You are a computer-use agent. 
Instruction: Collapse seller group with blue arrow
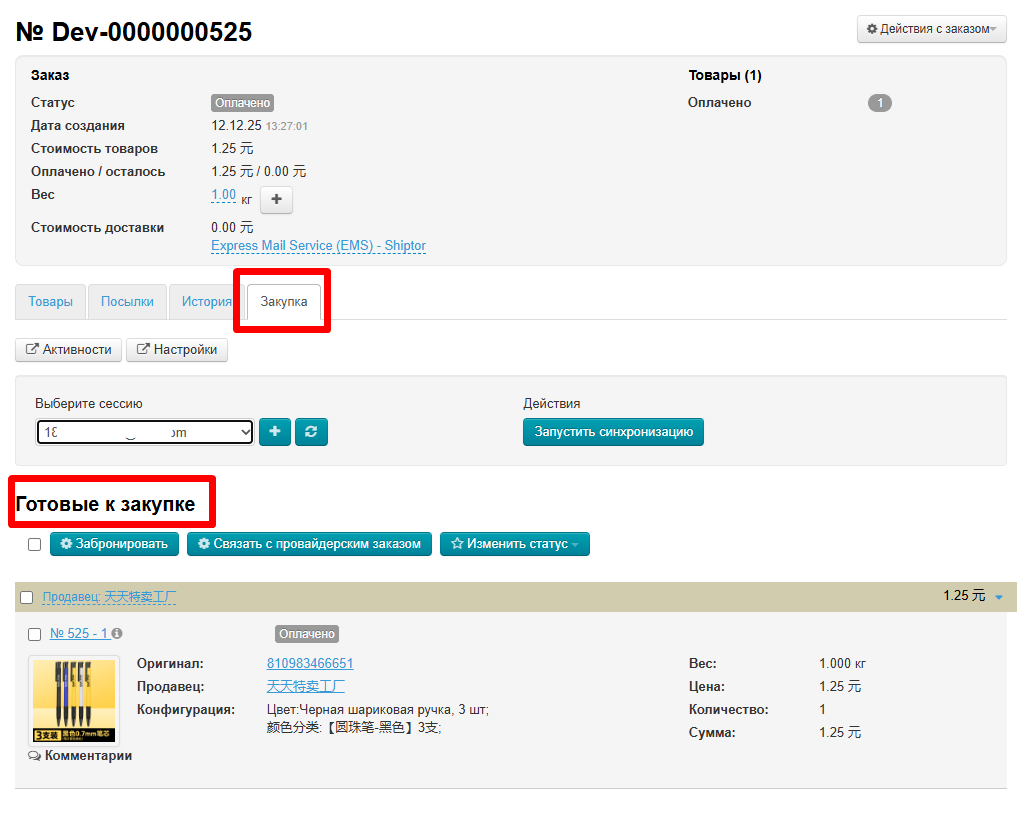tap(998, 597)
